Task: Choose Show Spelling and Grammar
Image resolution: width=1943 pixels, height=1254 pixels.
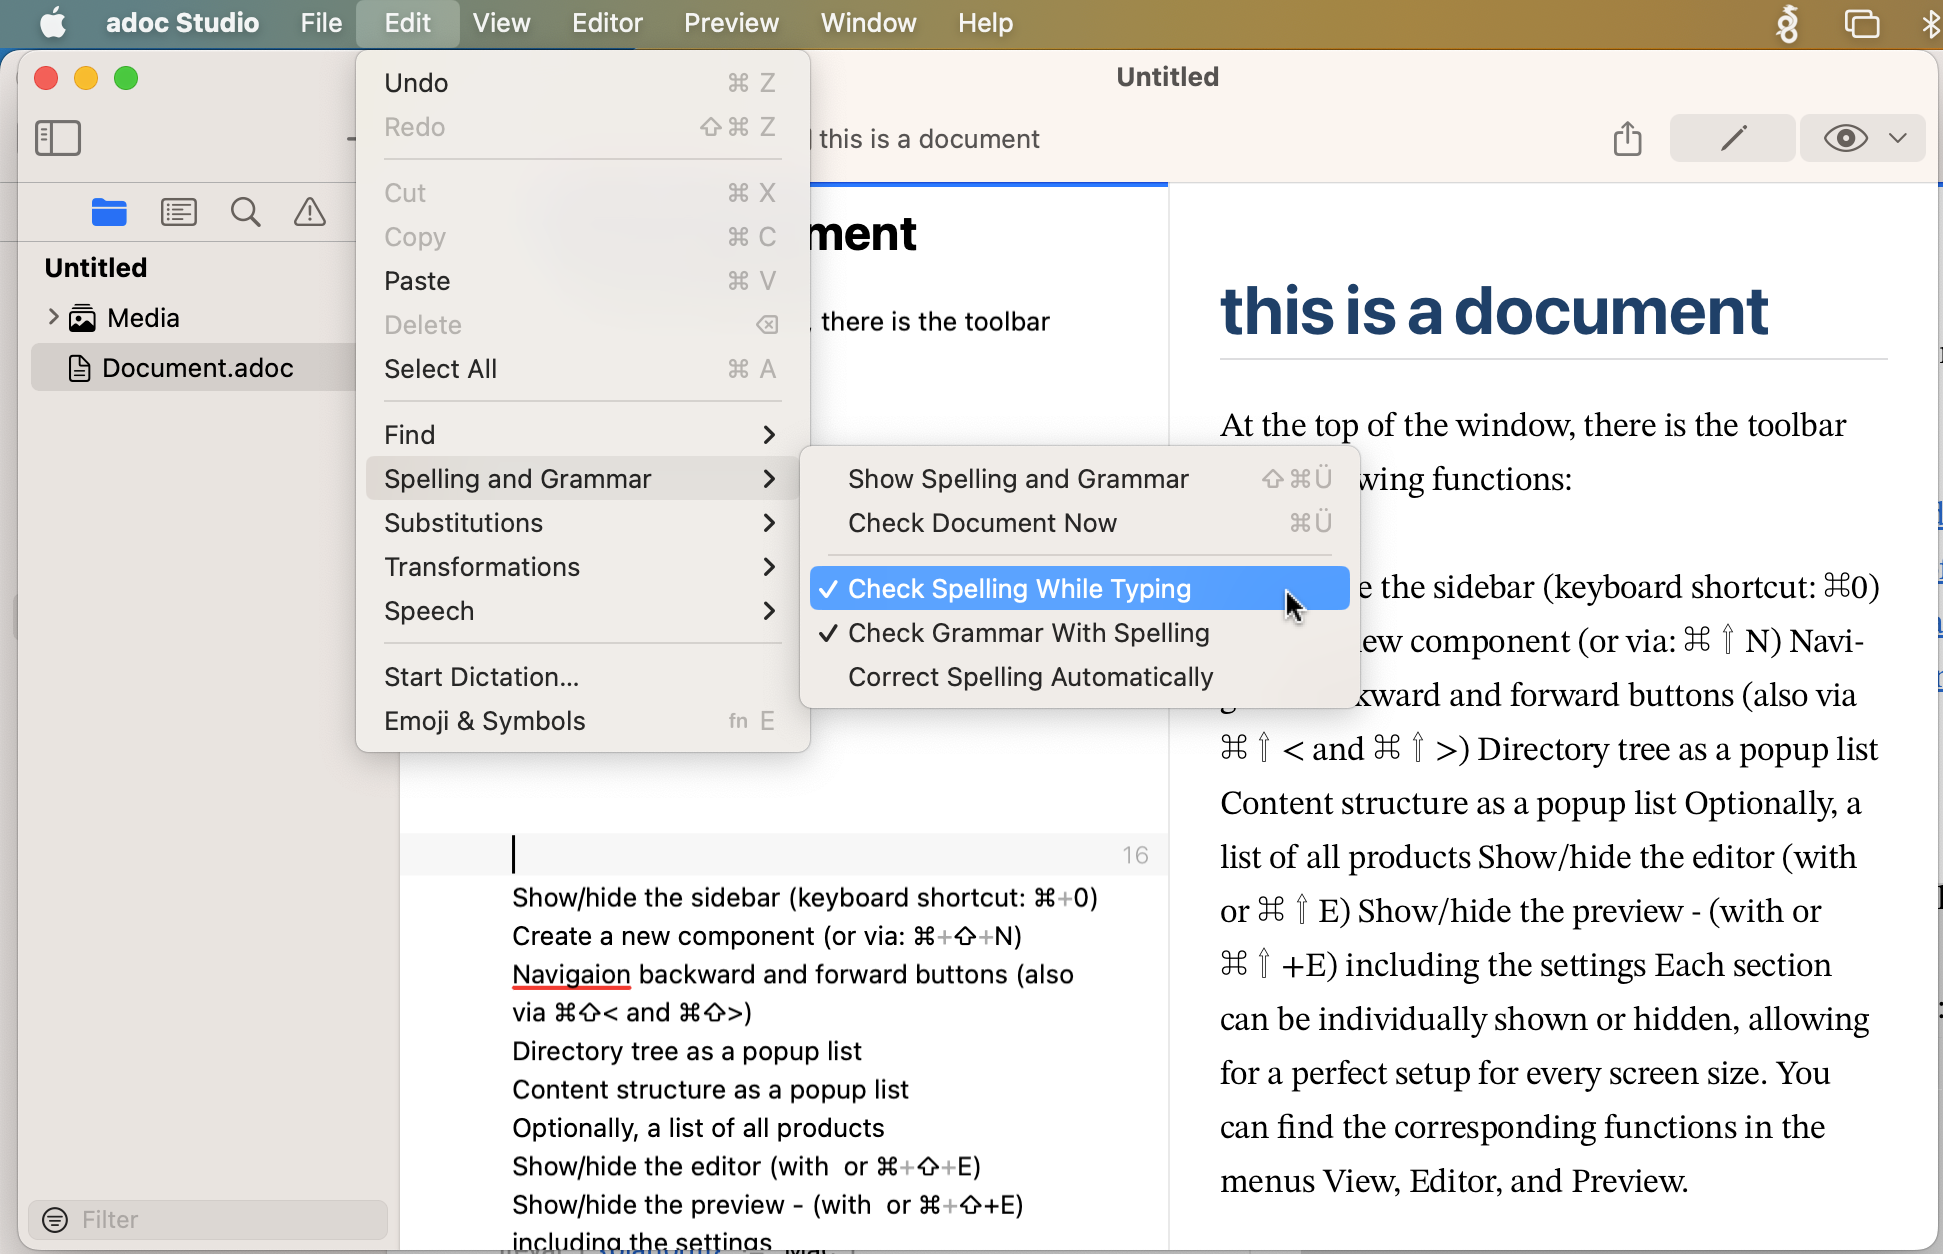Action: point(1079,479)
